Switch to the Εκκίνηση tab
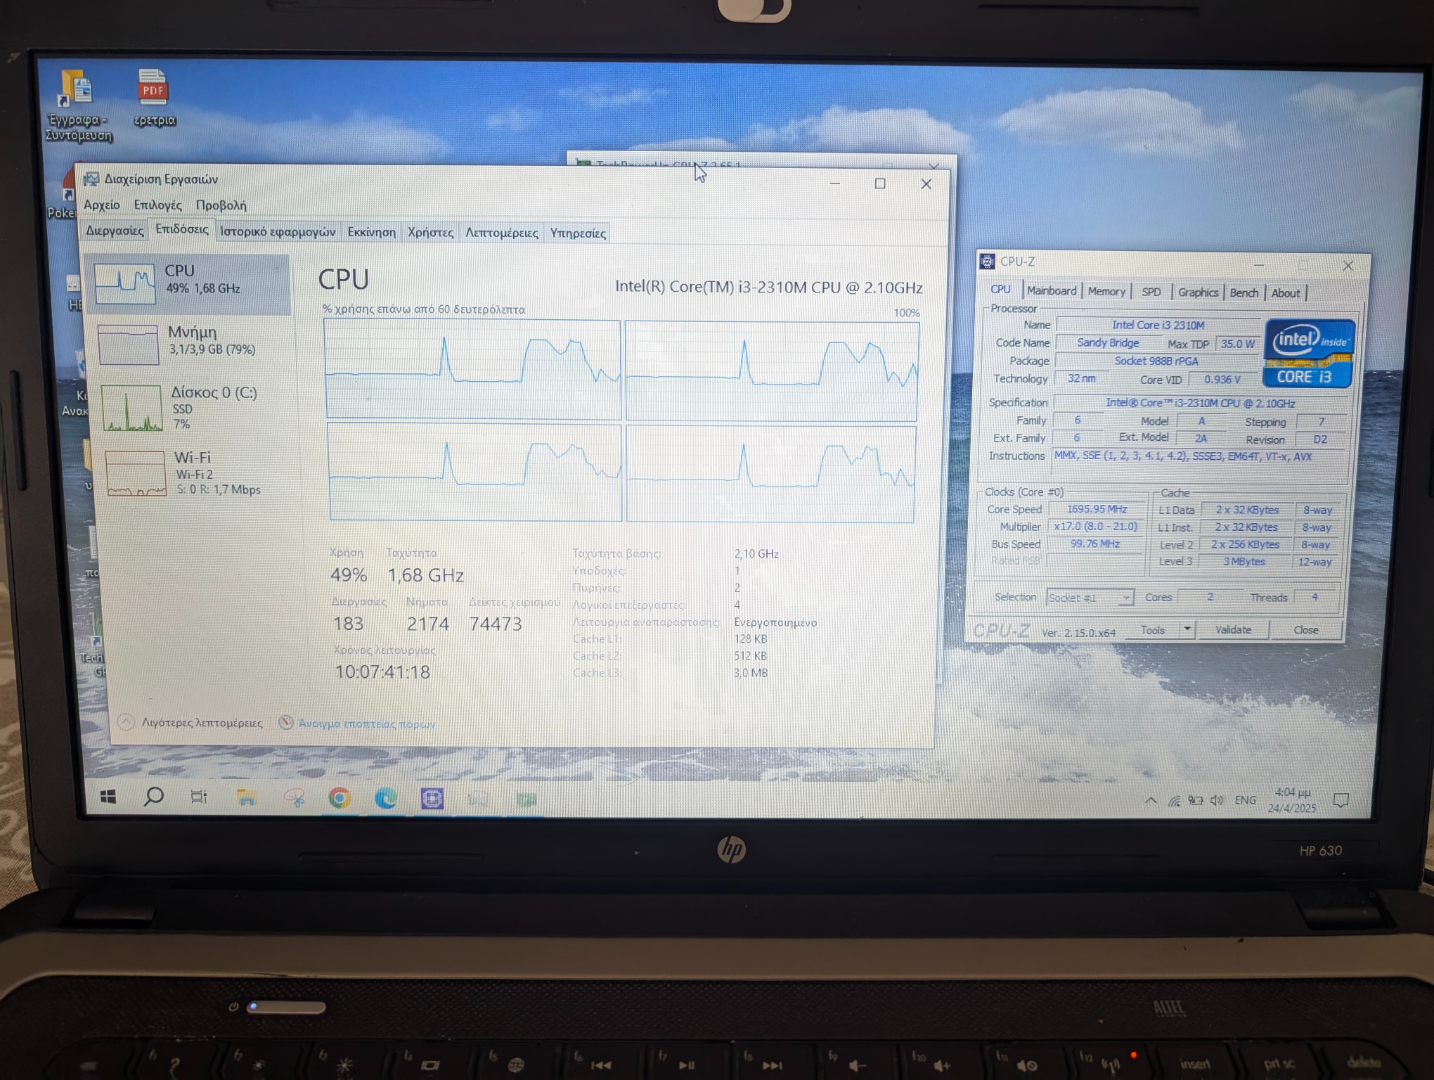1434x1080 pixels. coord(371,232)
